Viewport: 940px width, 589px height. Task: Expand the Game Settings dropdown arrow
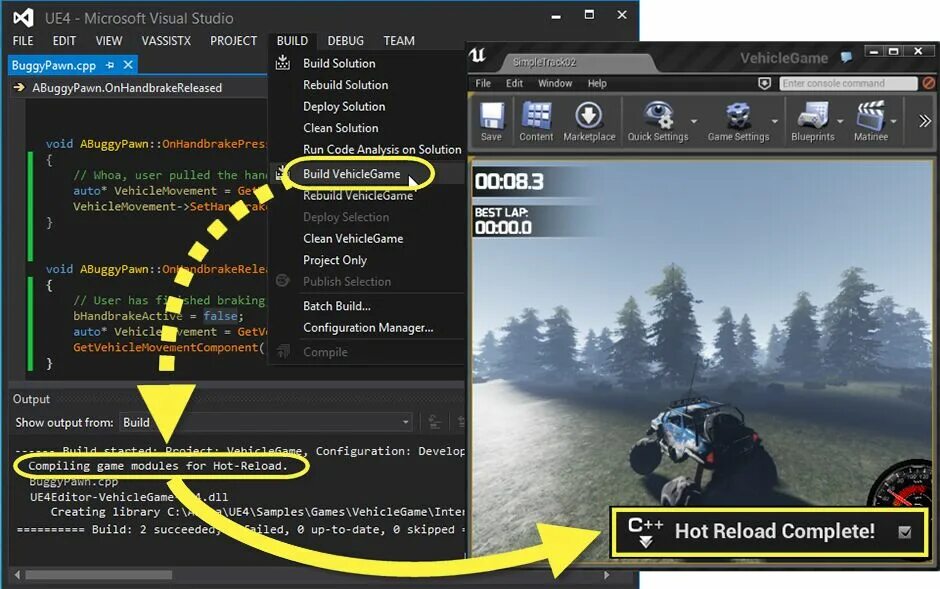tap(775, 122)
